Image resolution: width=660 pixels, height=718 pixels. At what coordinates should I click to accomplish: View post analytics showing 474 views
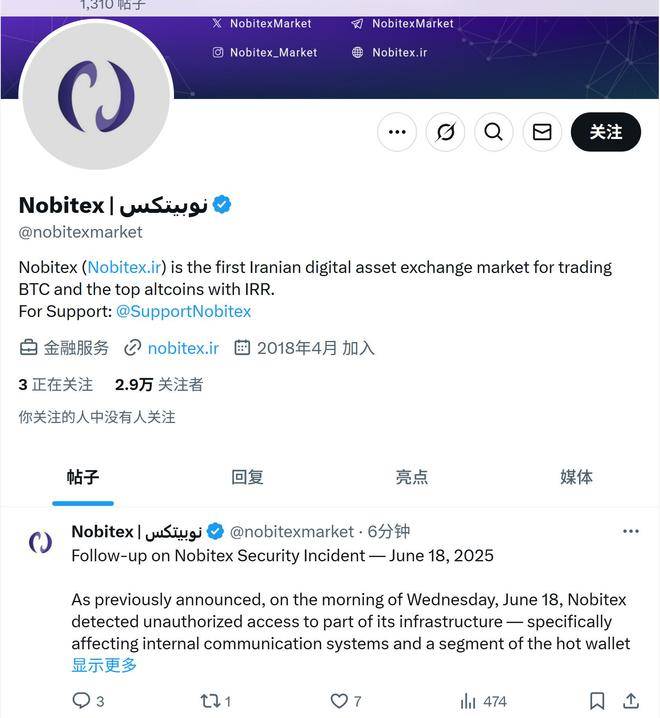click(x=483, y=701)
